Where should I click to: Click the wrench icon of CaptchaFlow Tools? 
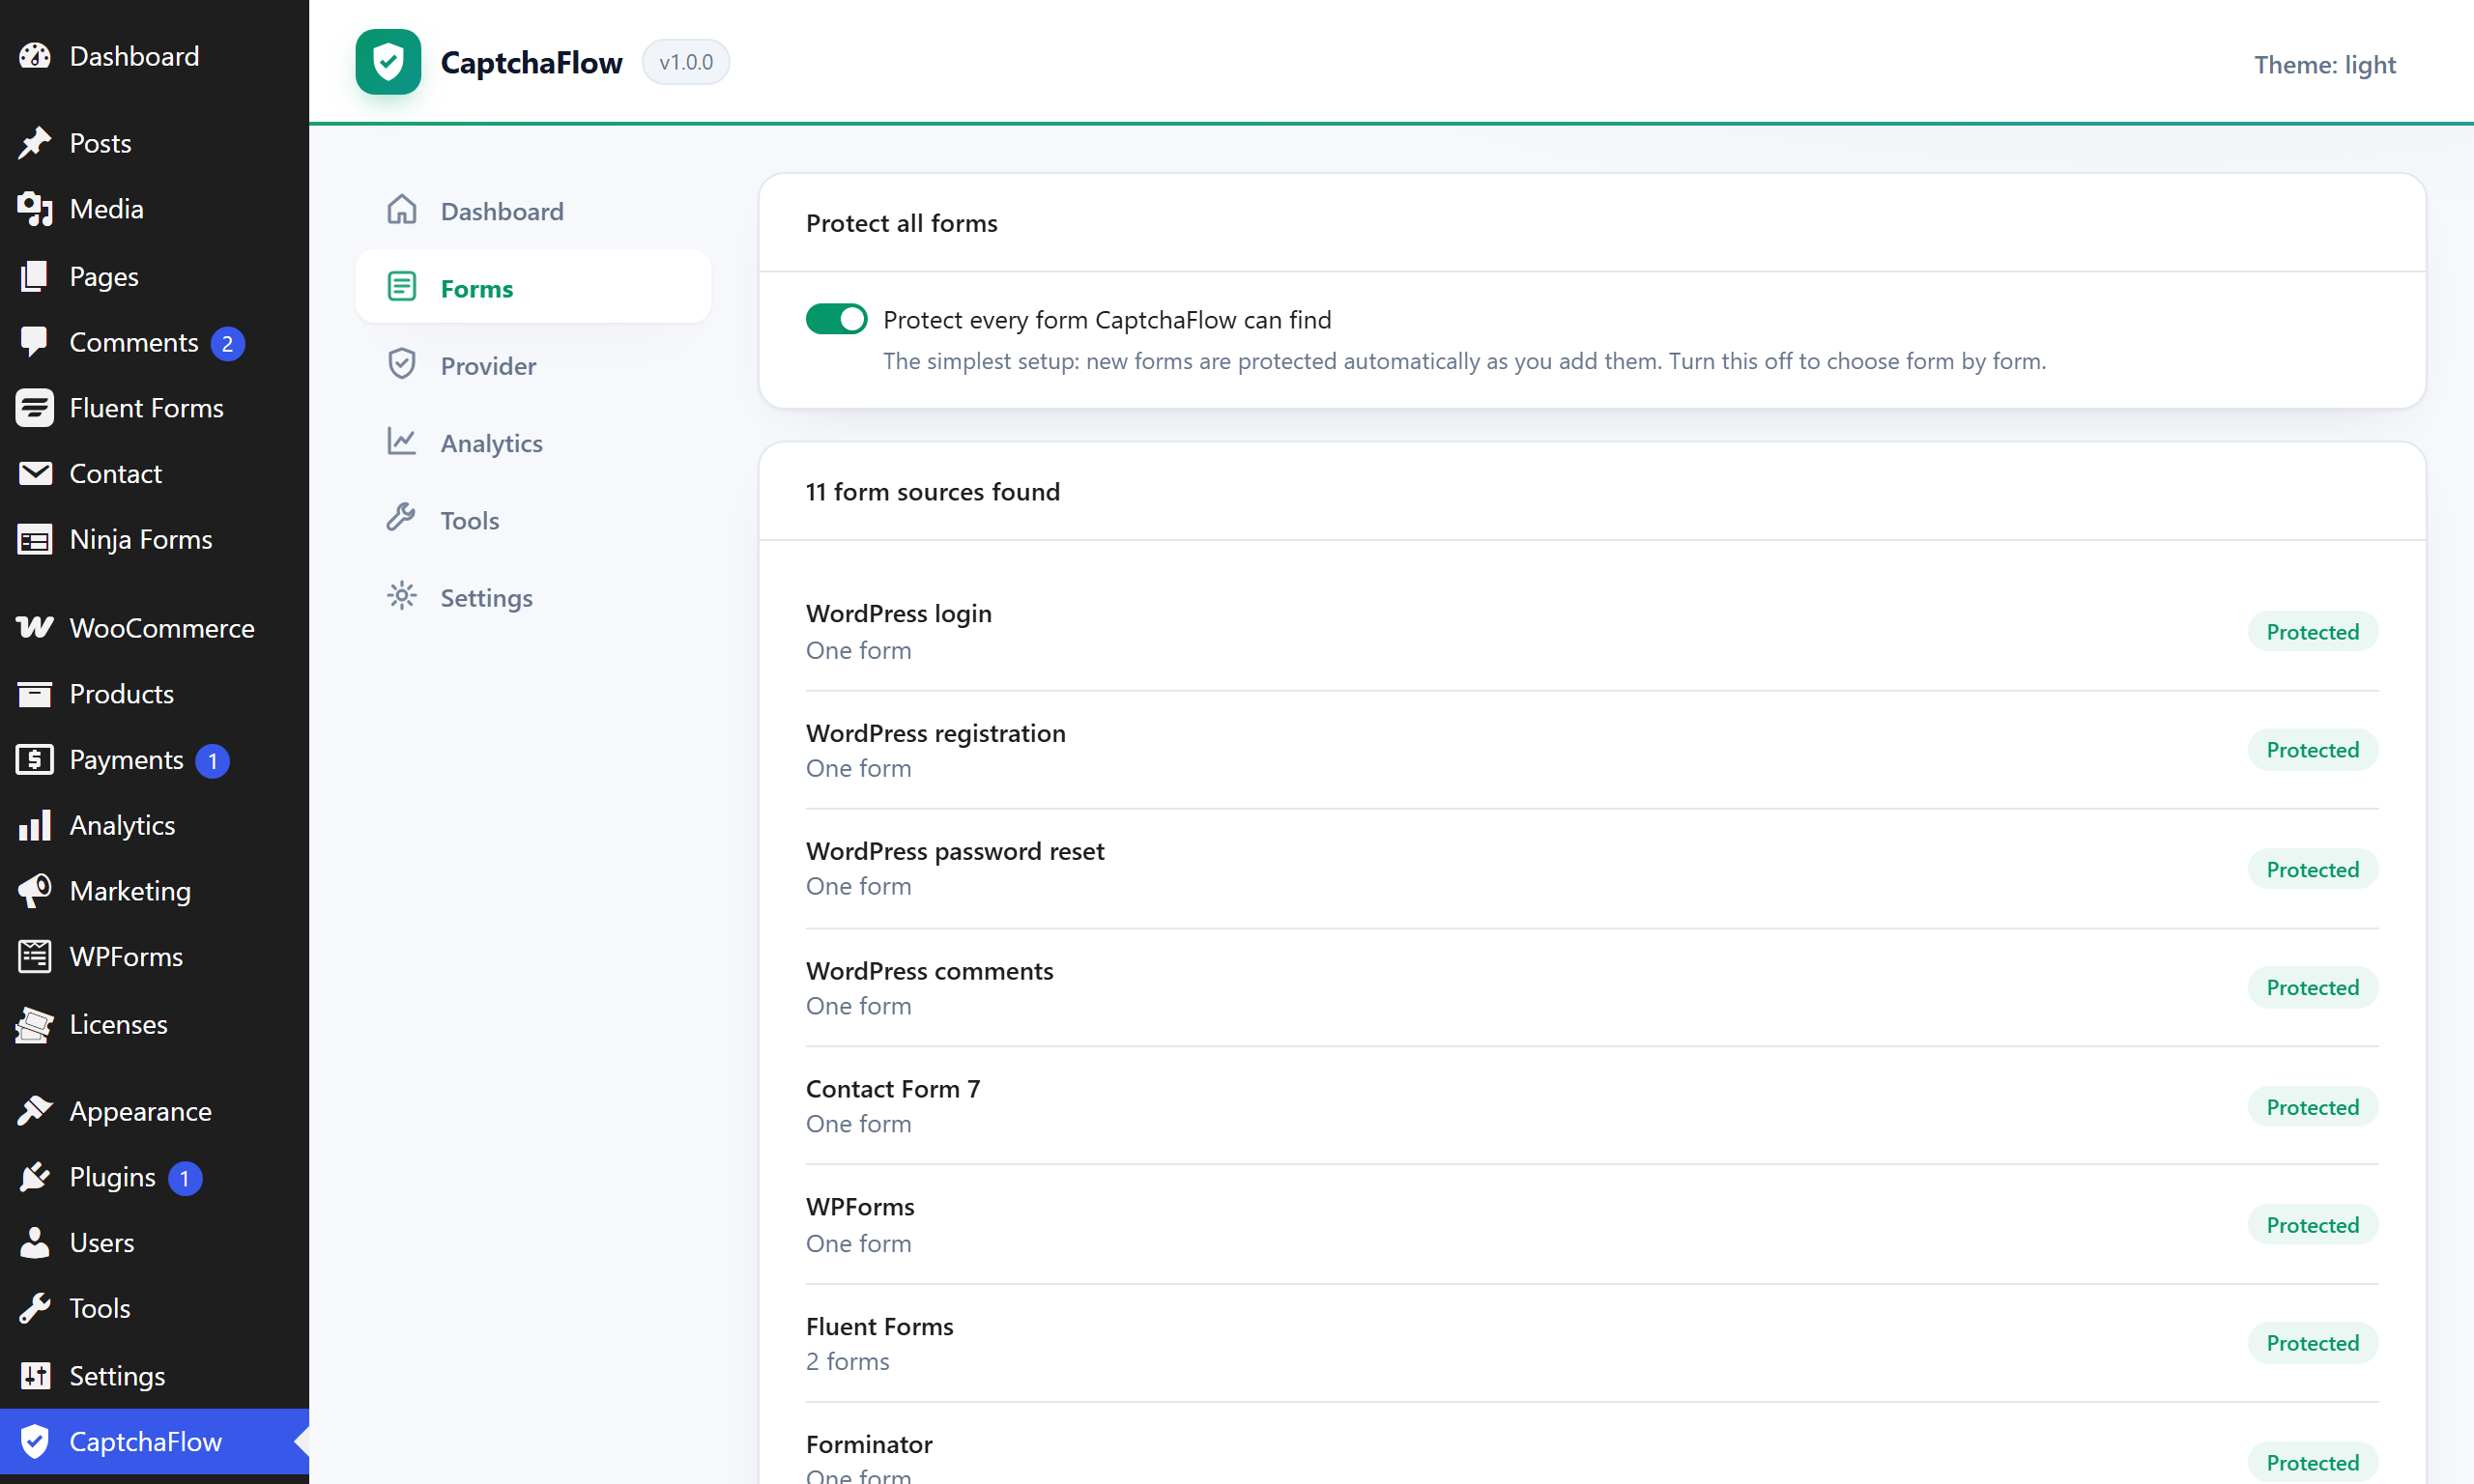(402, 519)
